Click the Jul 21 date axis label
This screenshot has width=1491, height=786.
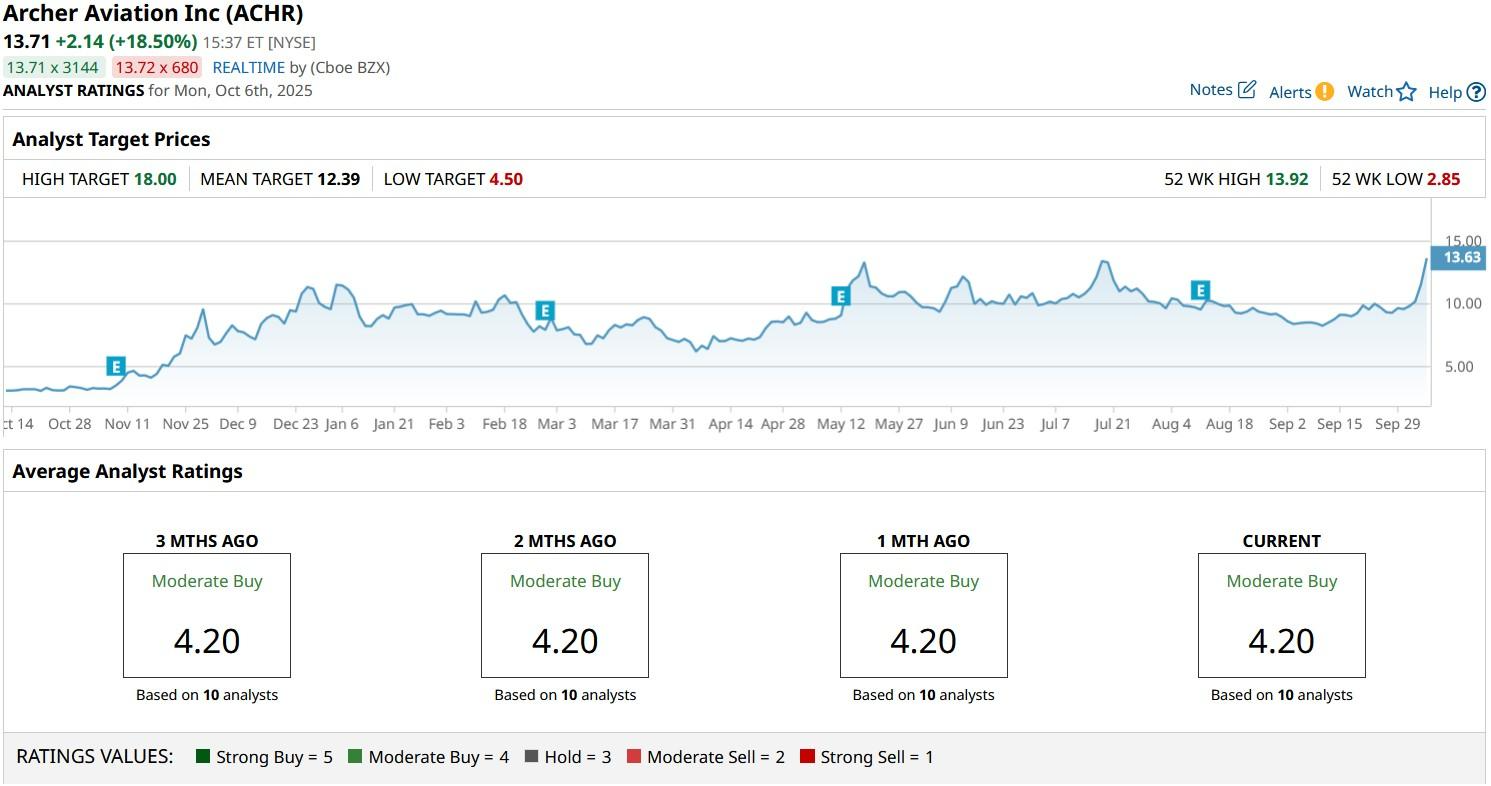(x=1113, y=424)
